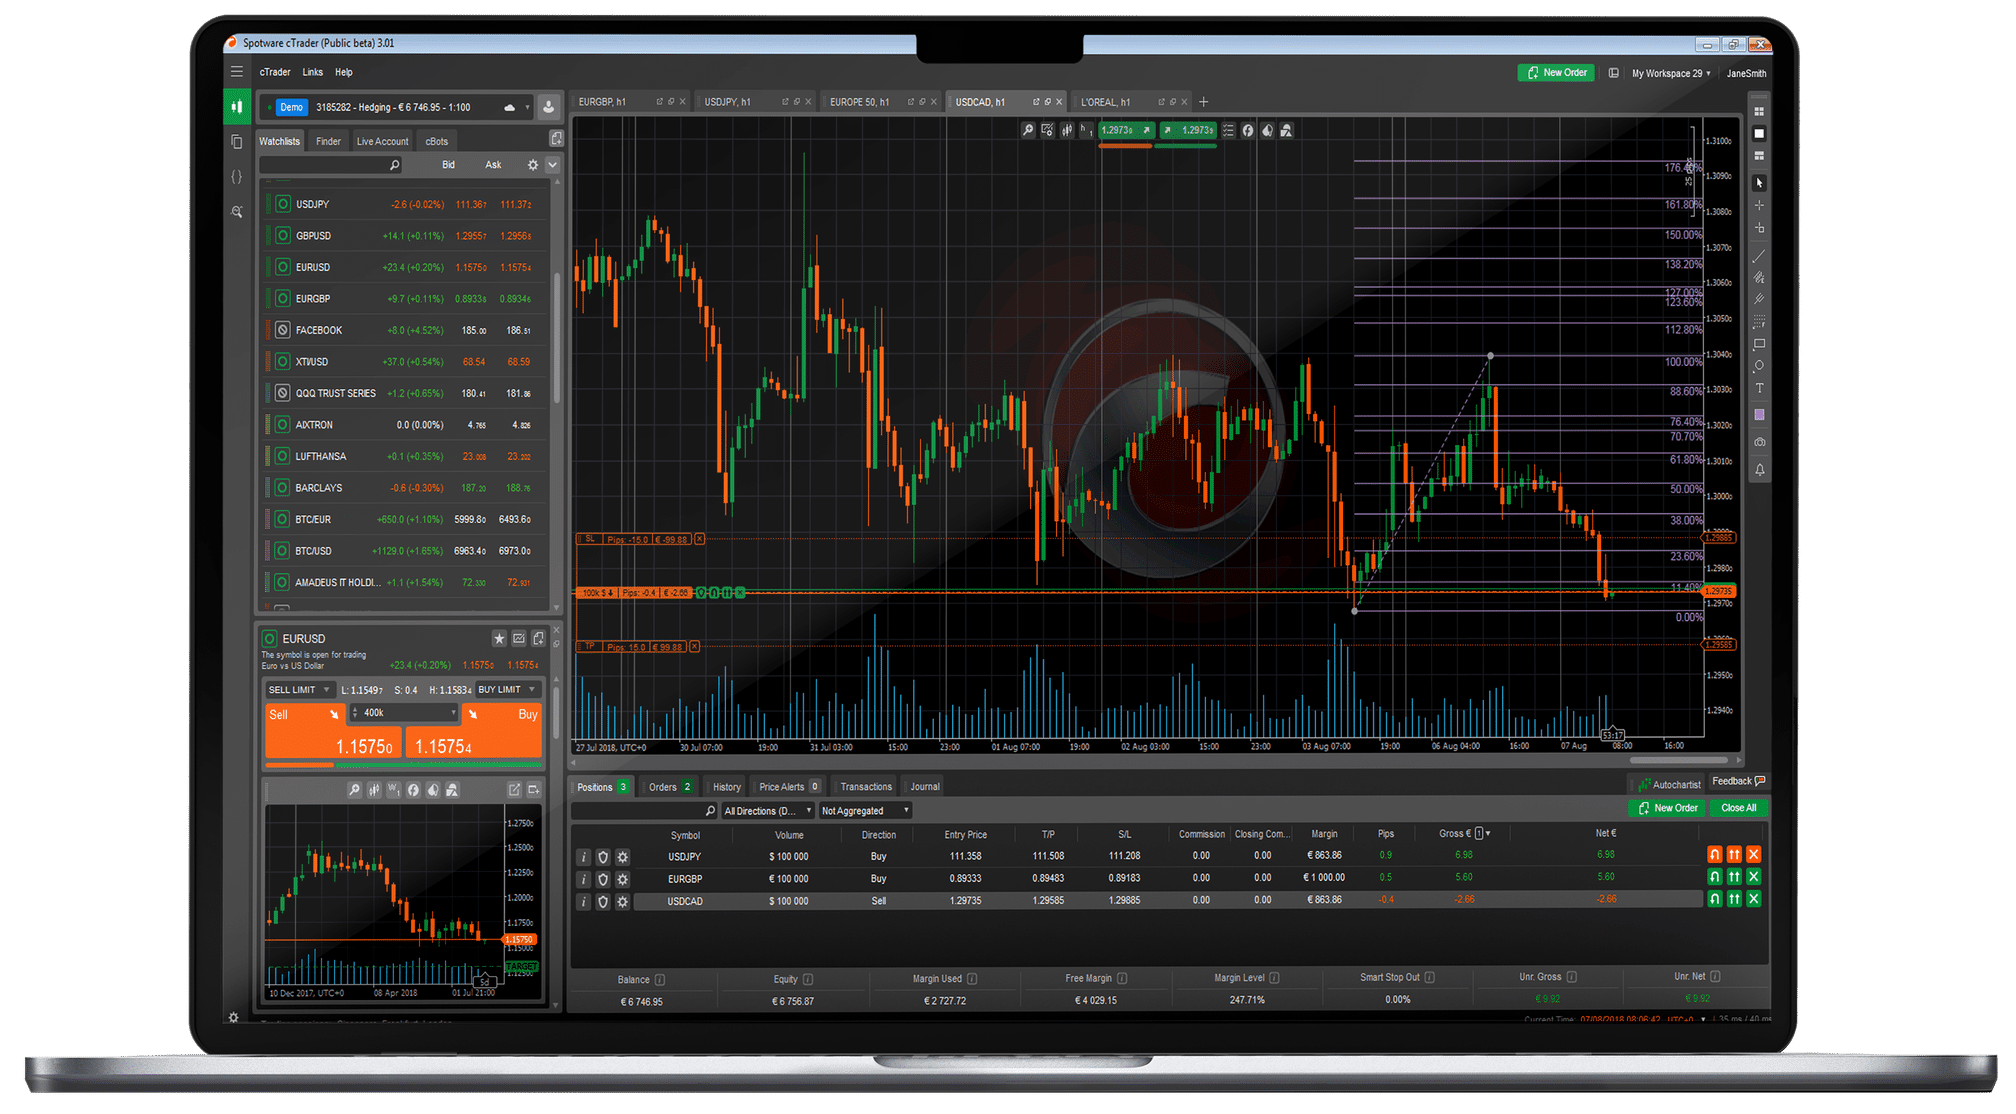Mark EURUSD as favorite with the star
This screenshot has height=1114, width=2016.
500,638
